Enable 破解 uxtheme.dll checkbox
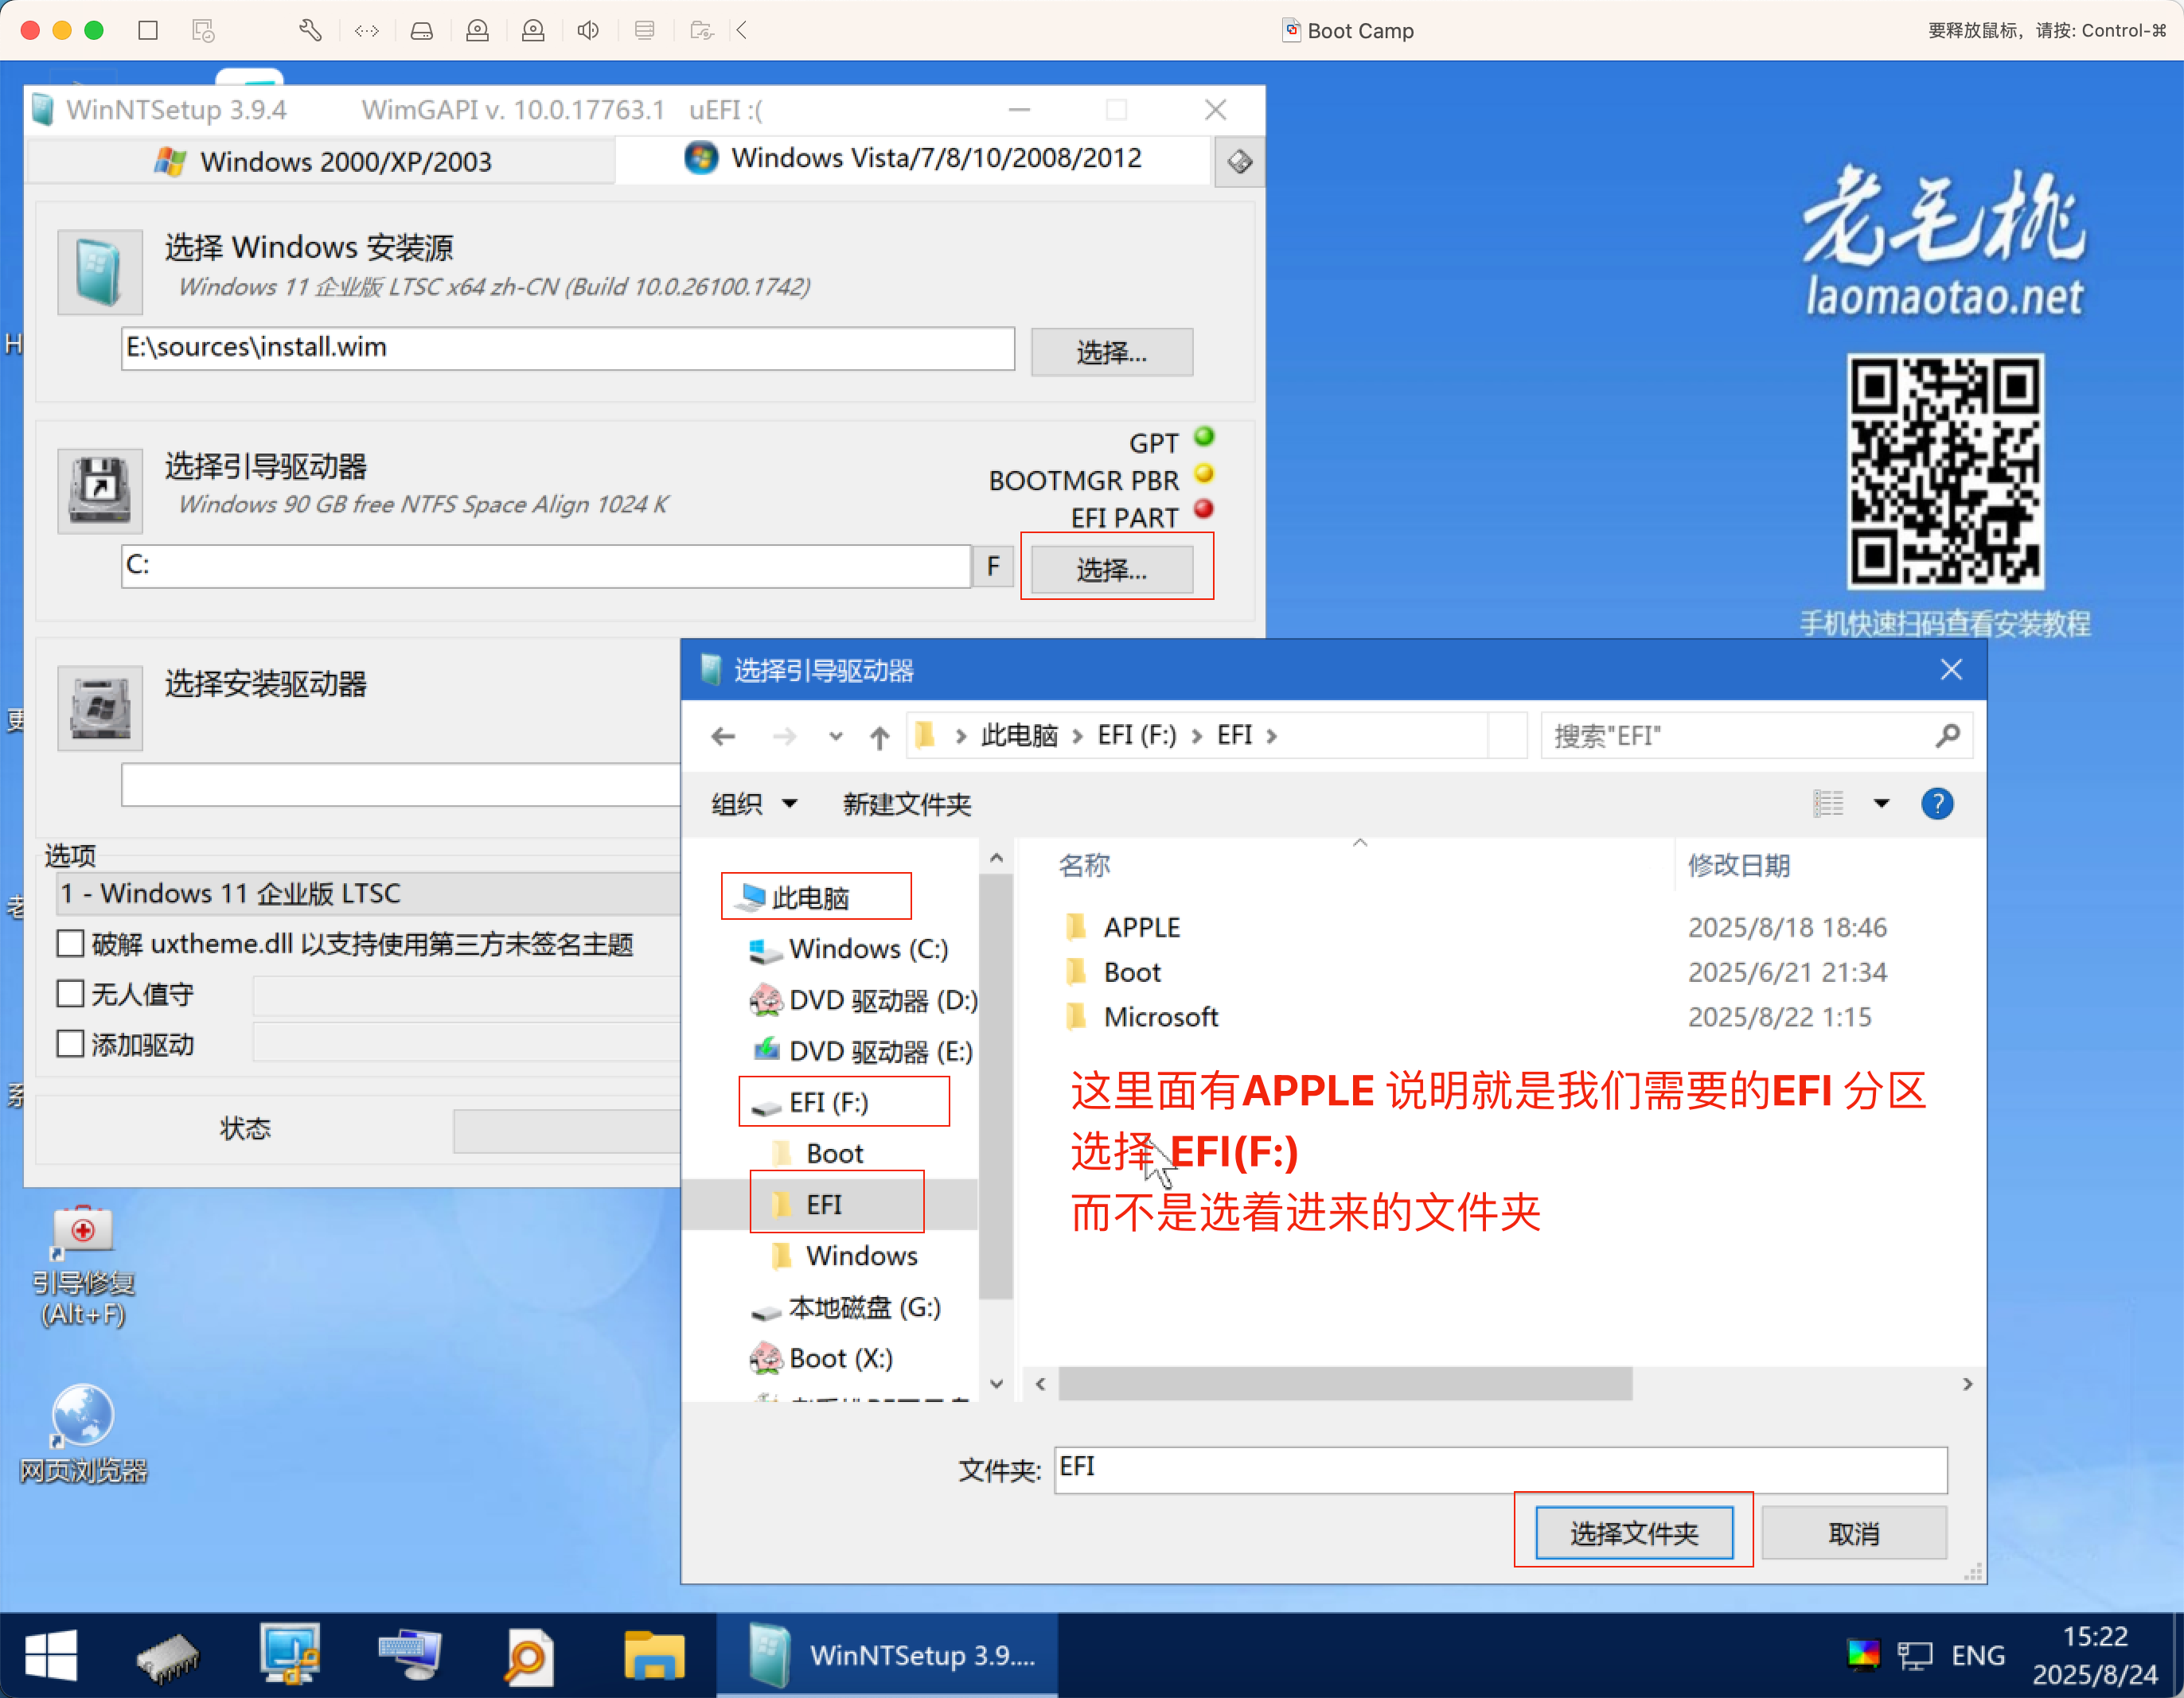The image size is (2184, 1698). pyautogui.click(x=70, y=943)
